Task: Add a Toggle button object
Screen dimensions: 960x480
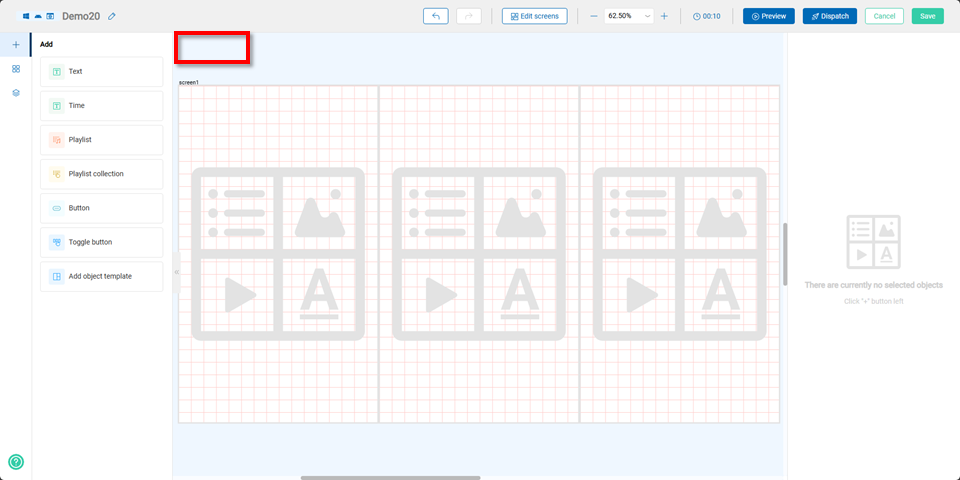Action: coord(102,242)
